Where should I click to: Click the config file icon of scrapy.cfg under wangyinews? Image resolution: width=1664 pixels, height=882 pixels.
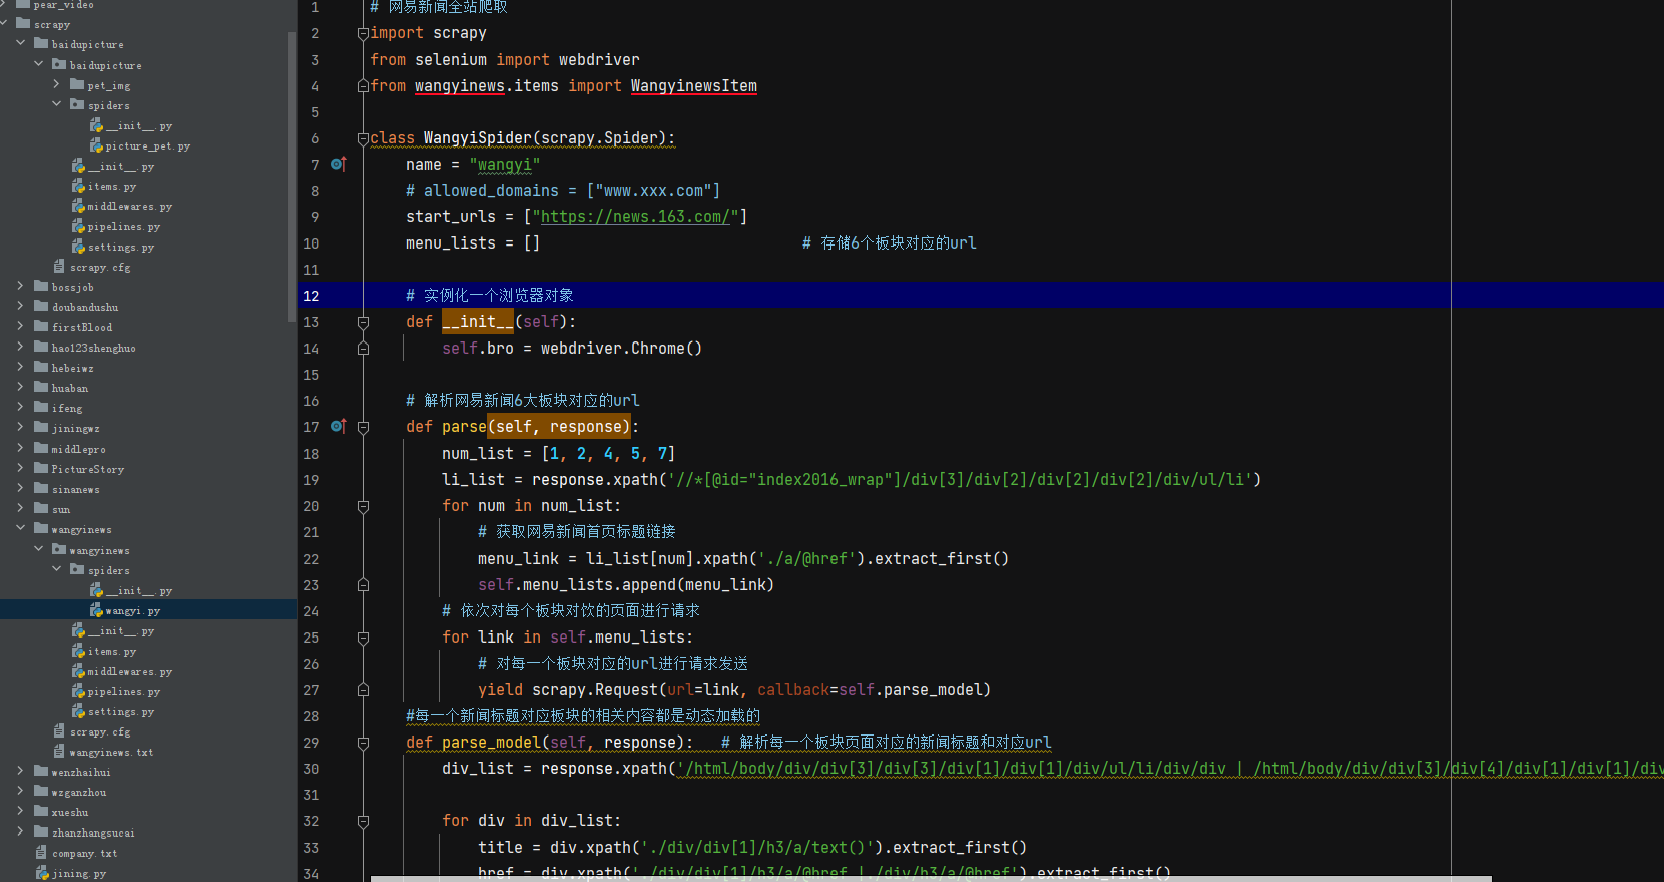pos(59,731)
